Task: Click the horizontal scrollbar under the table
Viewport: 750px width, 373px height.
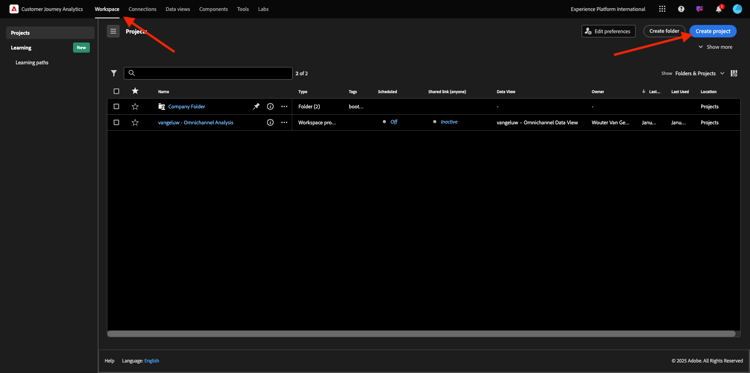Action: point(421,334)
